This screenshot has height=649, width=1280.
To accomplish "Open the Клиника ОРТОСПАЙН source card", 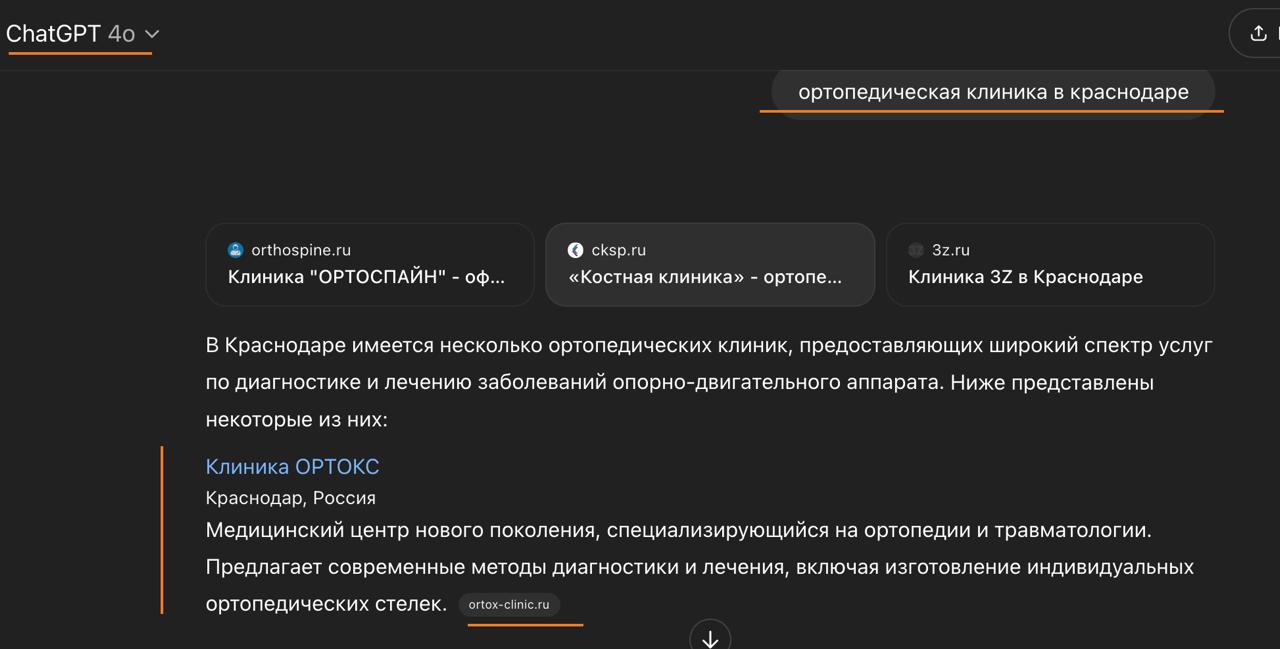I will coord(369,264).
